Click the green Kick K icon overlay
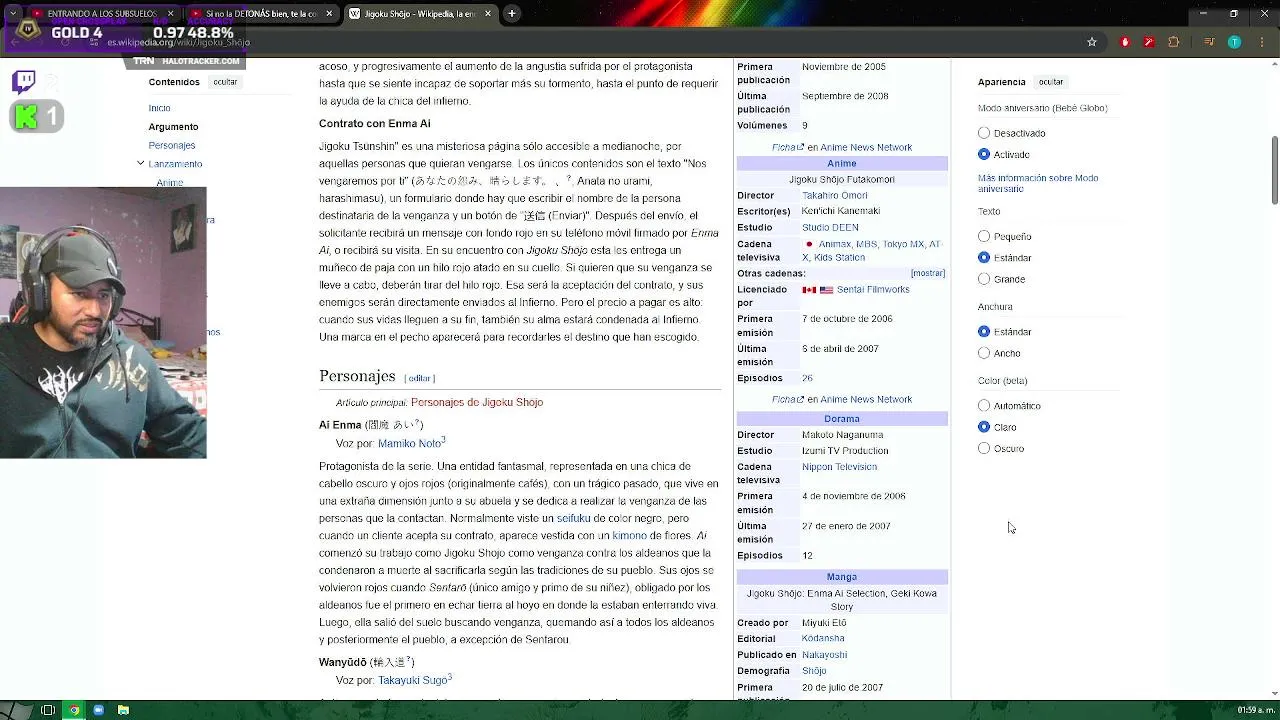The width and height of the screenshot is (1280, 720). click(27, 117)
